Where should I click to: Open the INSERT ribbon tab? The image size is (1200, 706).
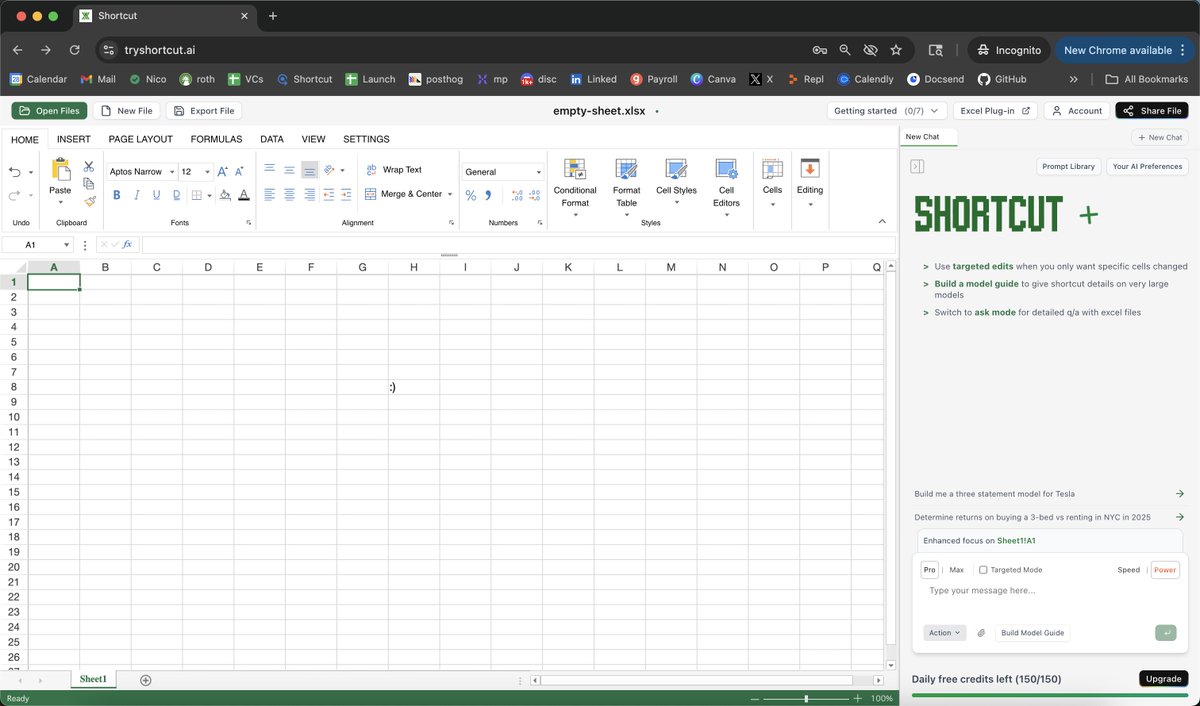coord(74,139)
